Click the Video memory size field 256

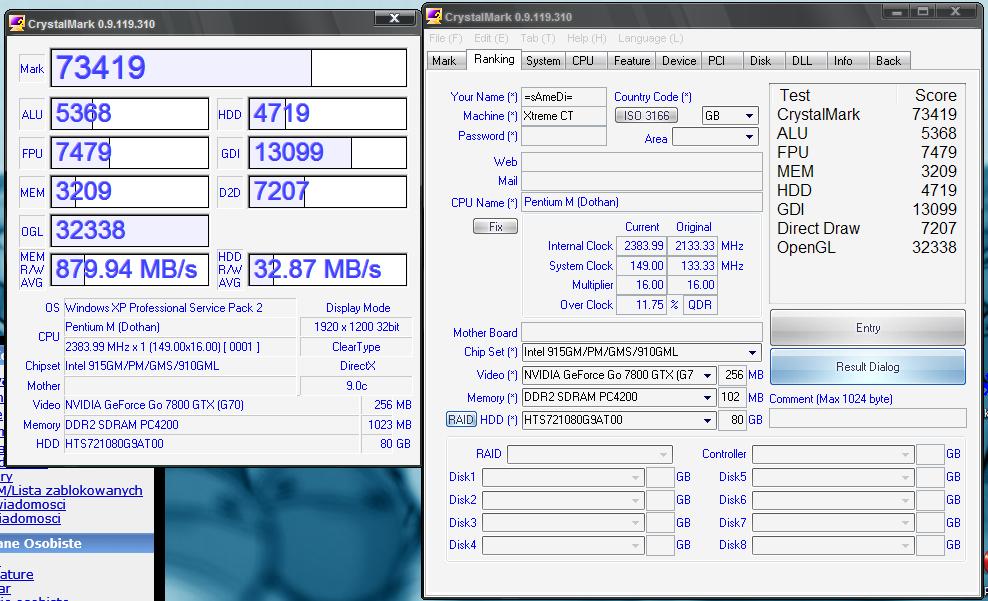[x=732, y=375]
